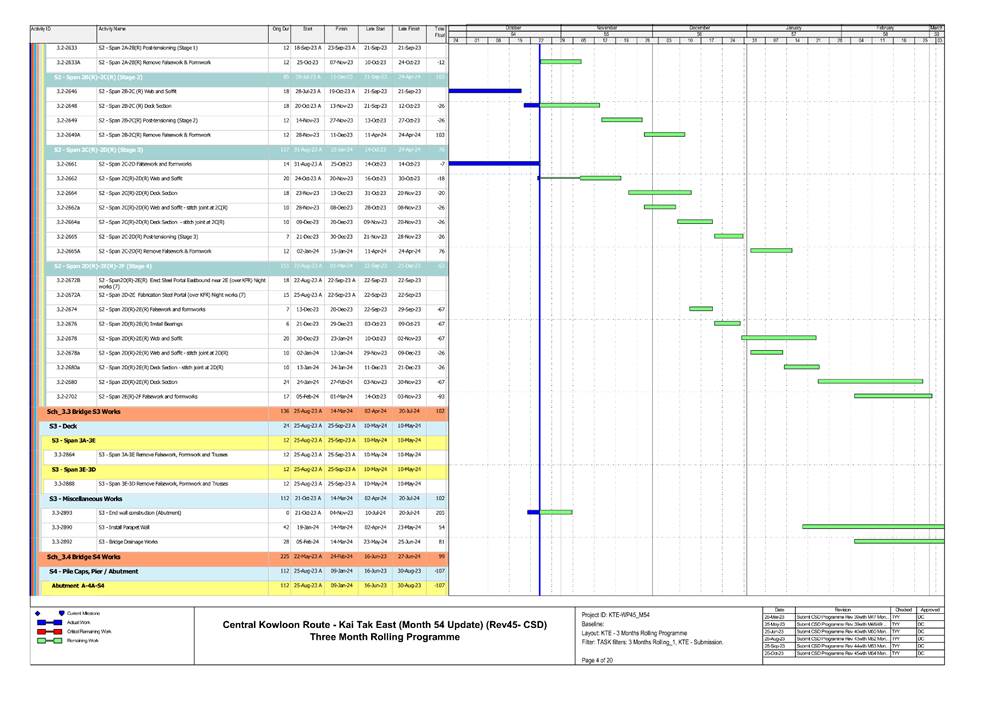Click the Gantt bar for 3.2-2680 Deck Section
Screen dimensions: 1001x708
click(x=869, y=381)
